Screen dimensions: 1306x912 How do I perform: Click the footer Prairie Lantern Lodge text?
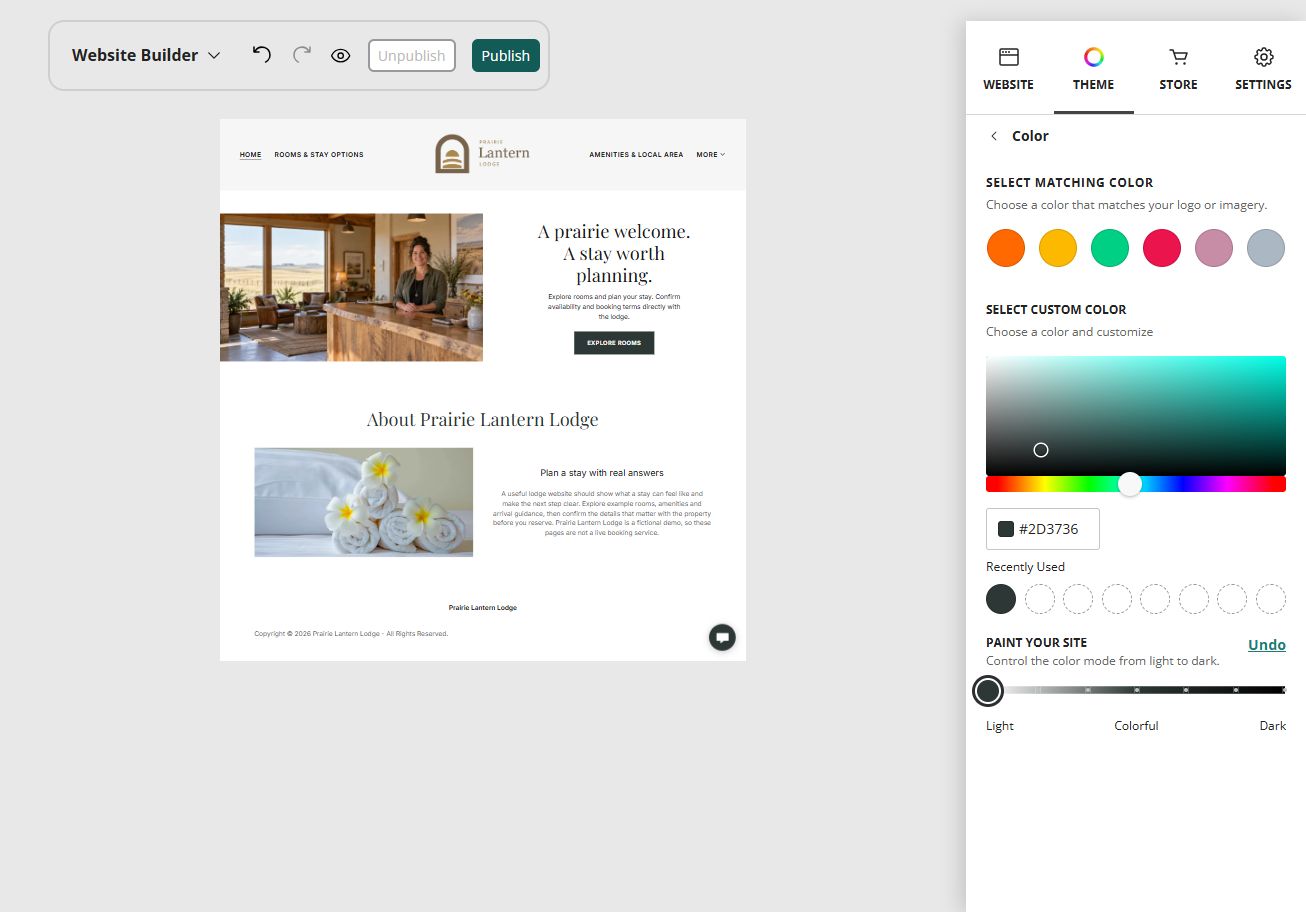(x=483, y=608)
